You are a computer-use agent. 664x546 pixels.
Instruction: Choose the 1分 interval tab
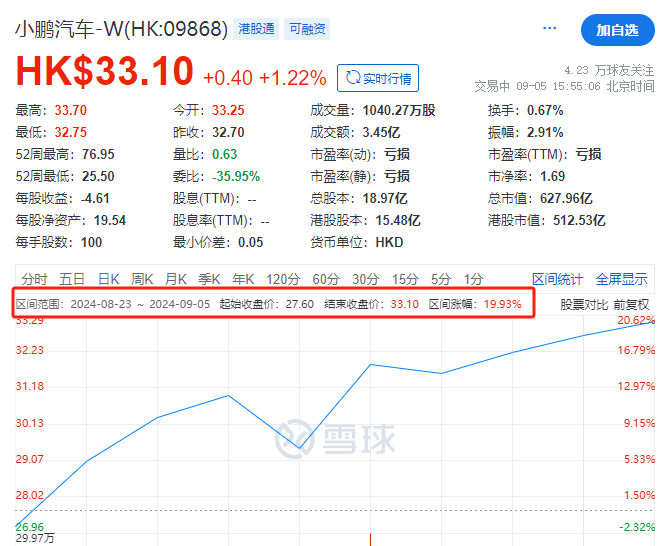473,279
